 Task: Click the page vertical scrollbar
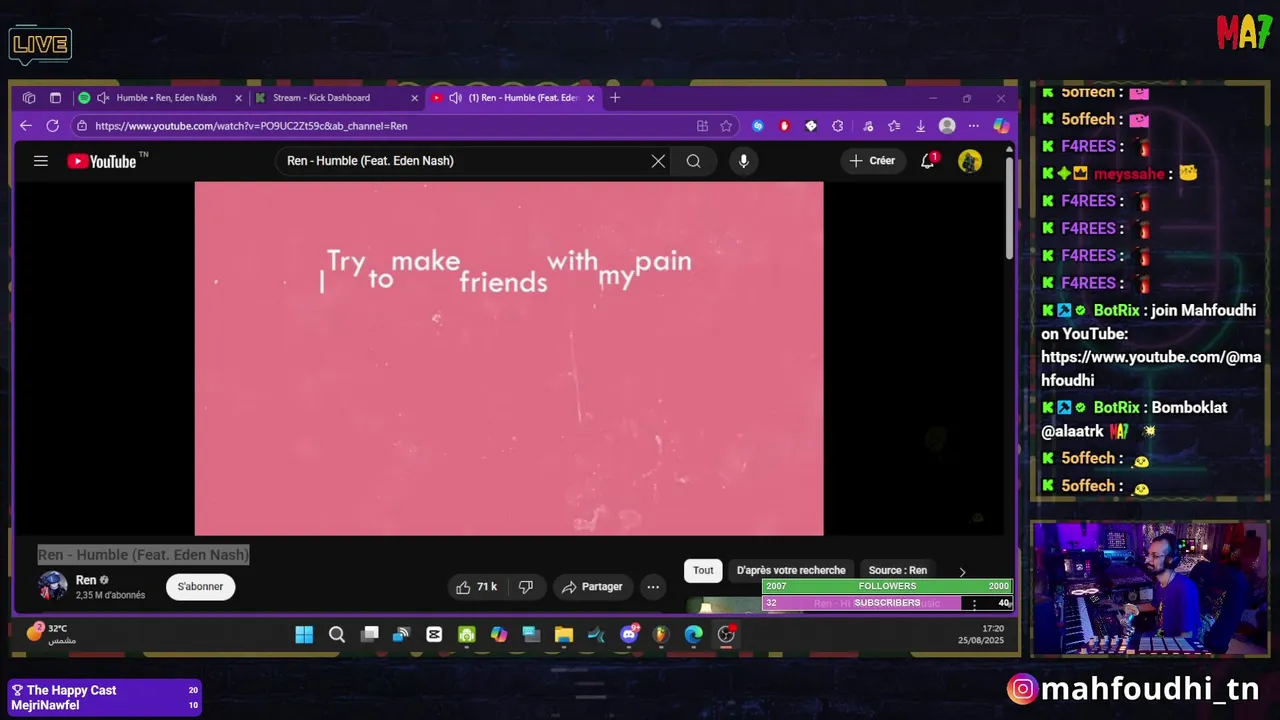[1009, 210]
